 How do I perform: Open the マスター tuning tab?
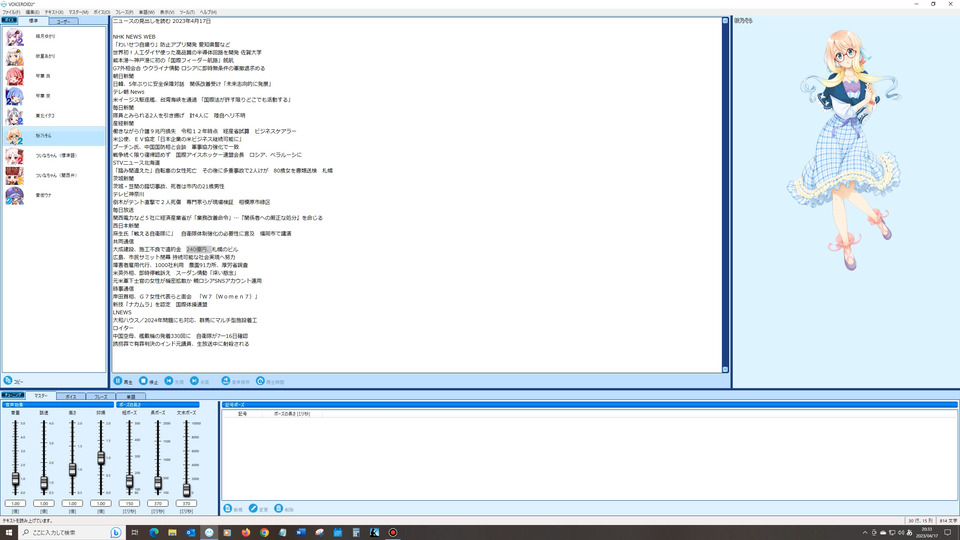pyautogui.click(x=41, y=396)
